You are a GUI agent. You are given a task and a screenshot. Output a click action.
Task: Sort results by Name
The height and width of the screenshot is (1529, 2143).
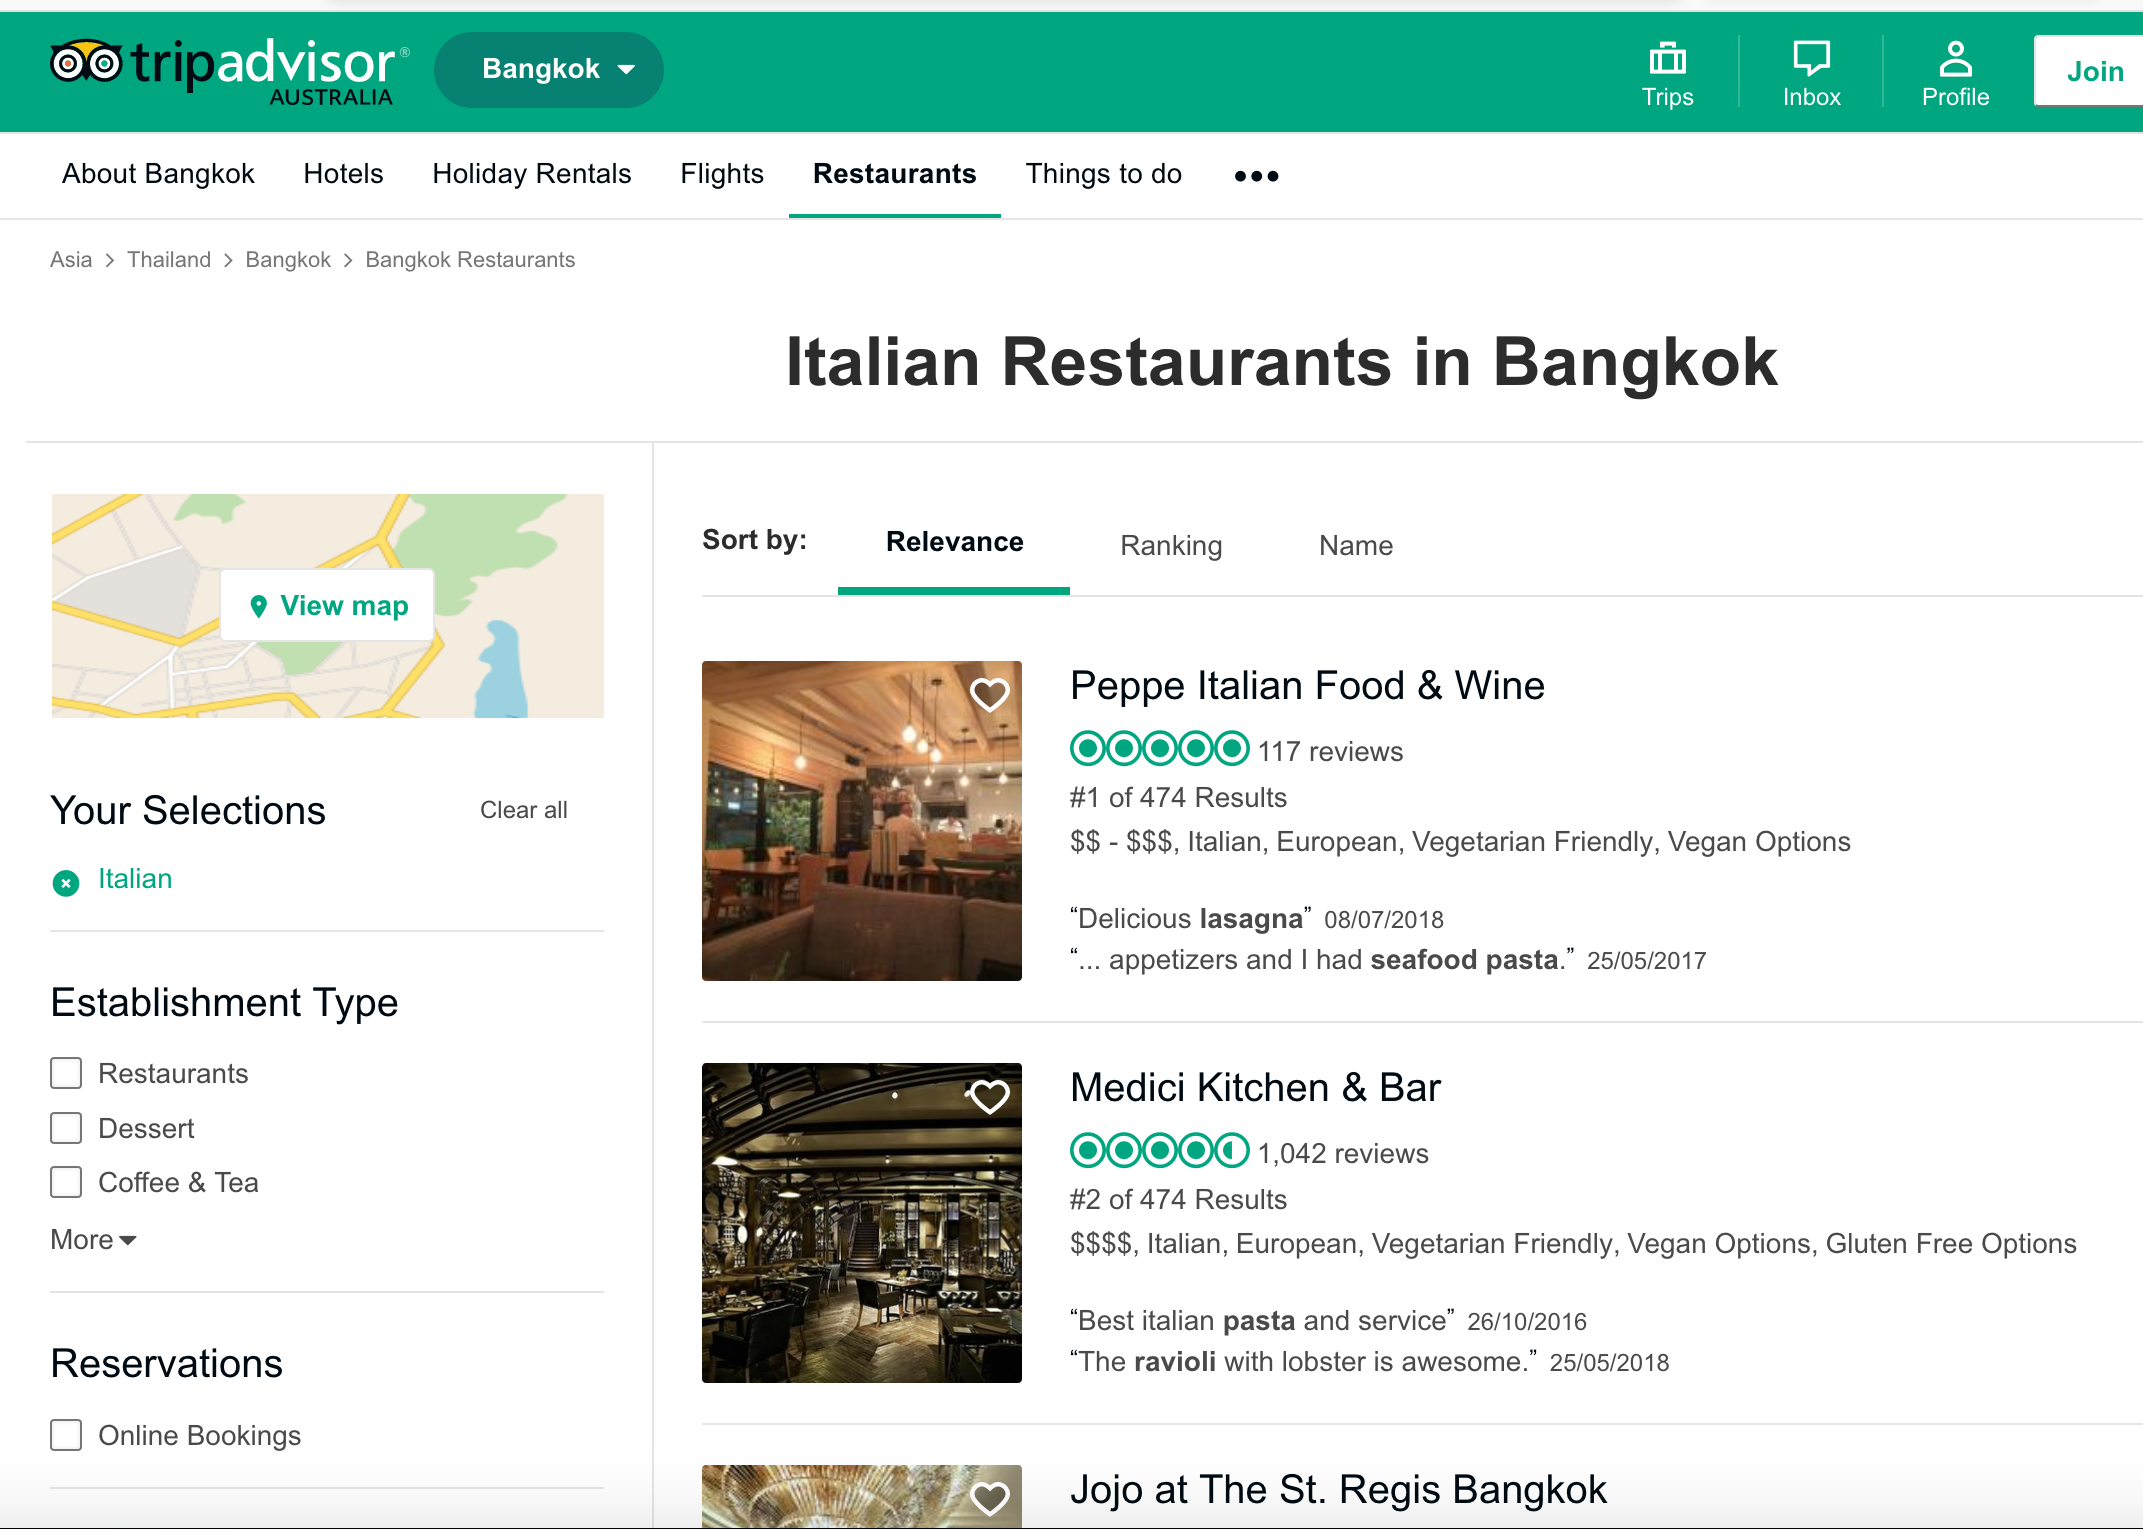(1355, 546)
